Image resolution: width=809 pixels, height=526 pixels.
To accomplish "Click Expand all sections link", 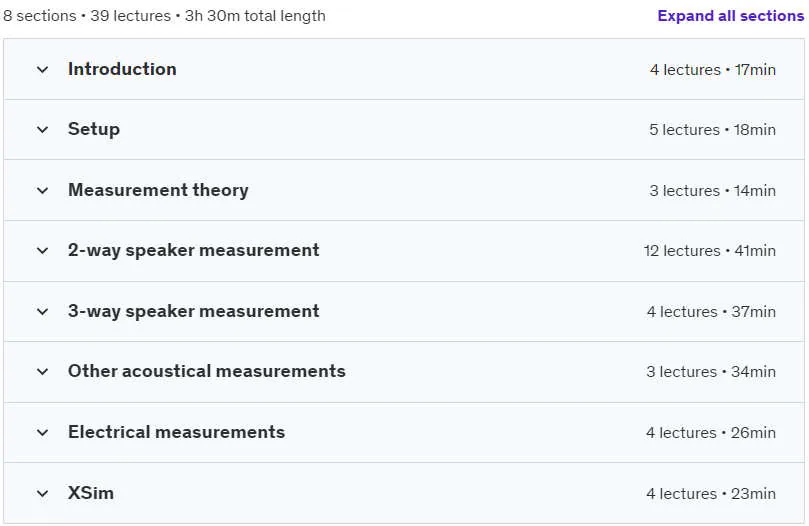I will (731, 16).
